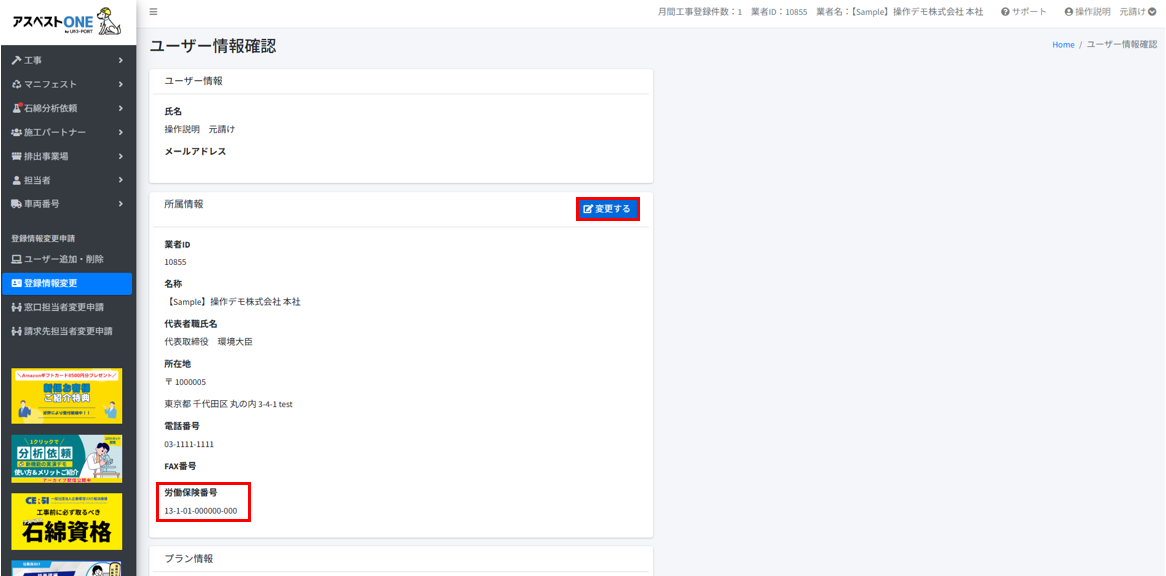The image size is (1166, 576).
Task: Expand the 工事 submenu arrow
Action: (120, 61)
